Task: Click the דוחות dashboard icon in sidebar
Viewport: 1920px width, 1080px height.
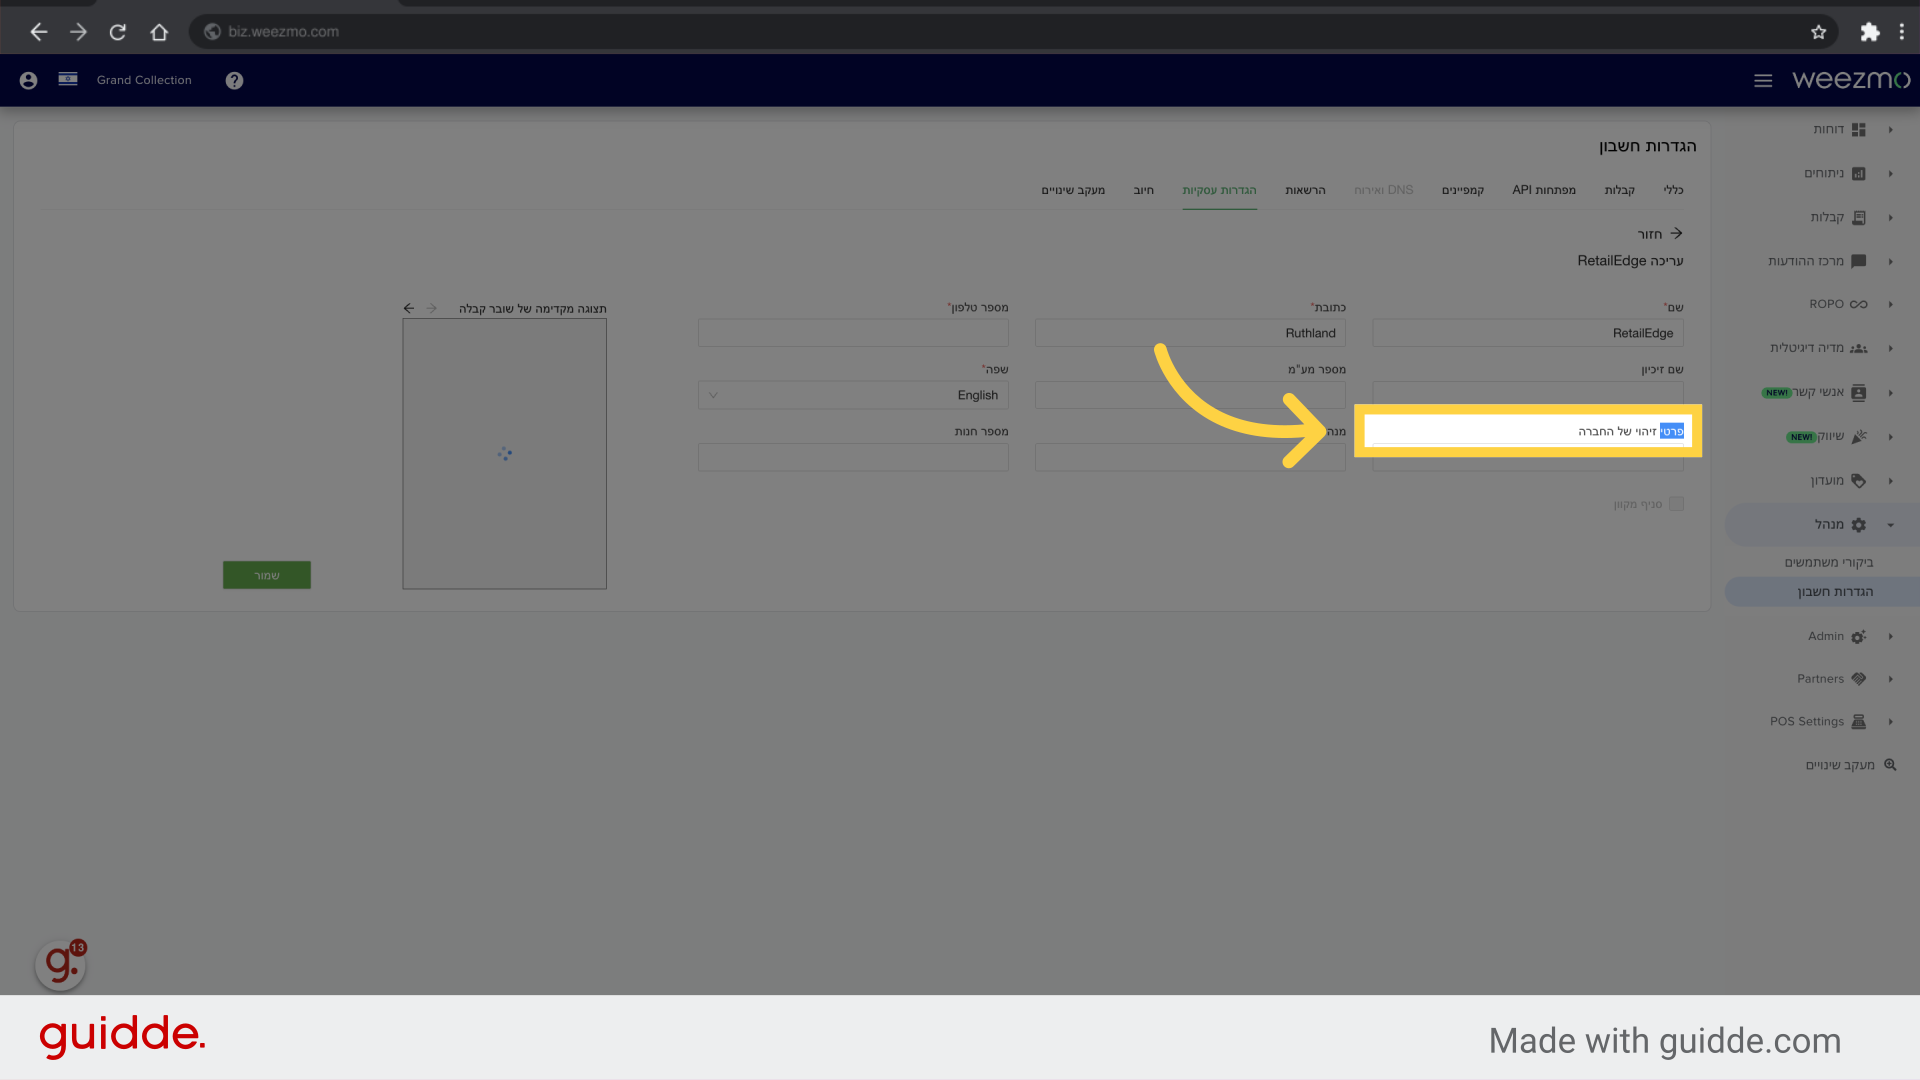Action: [1859, 130]
